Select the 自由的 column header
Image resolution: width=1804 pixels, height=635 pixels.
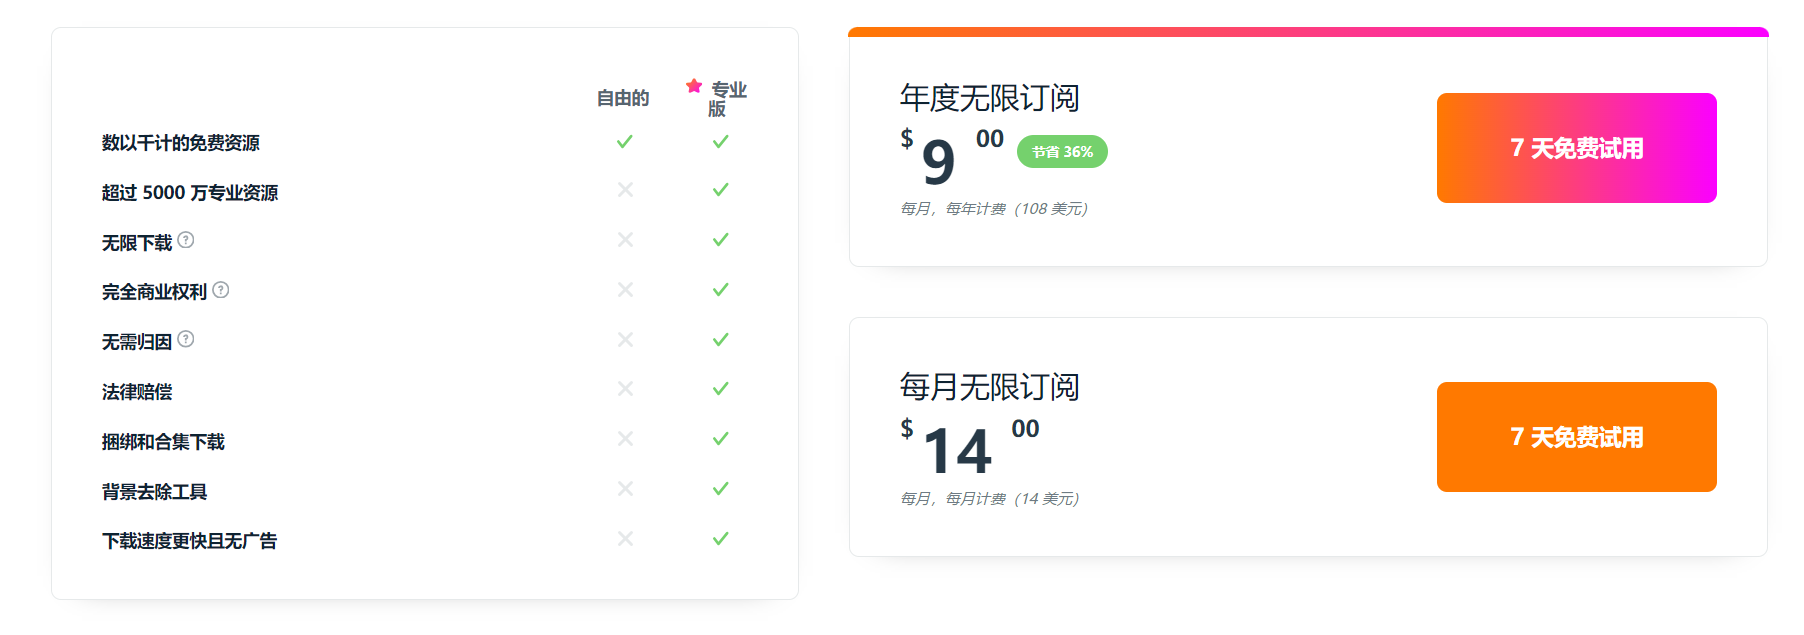[623, 98]
